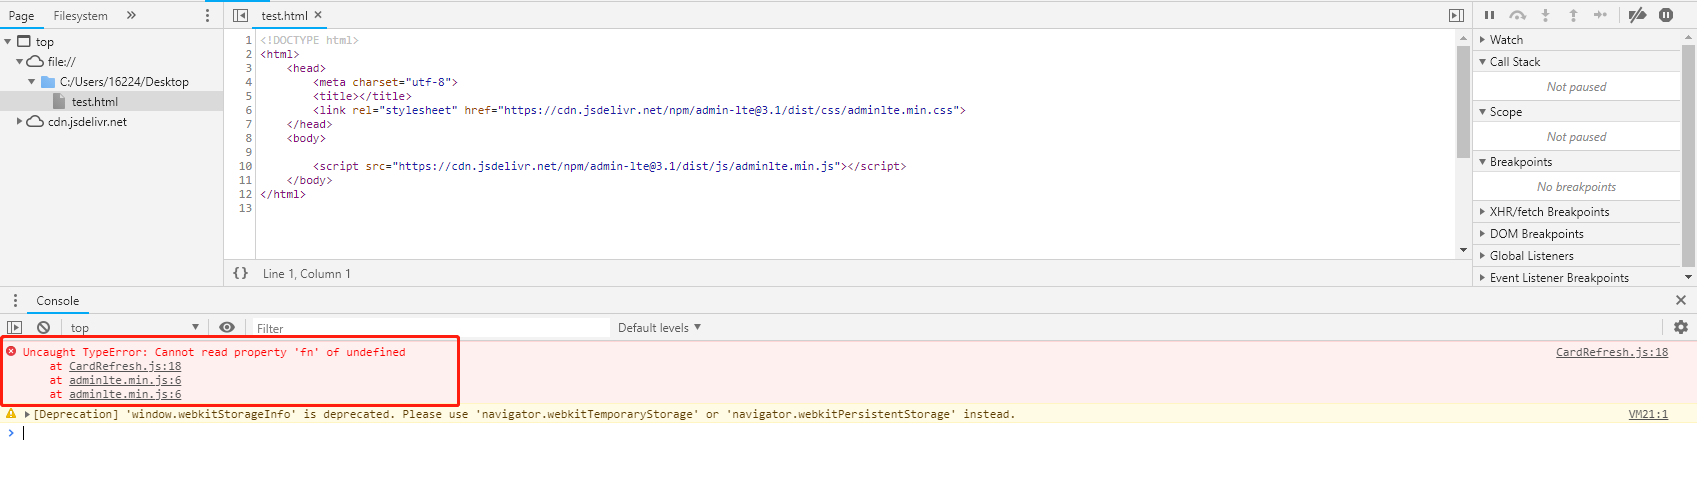
Task: Click the editor vertical scrollbar
Action: pyautogui.click(x=1464, y=102)
